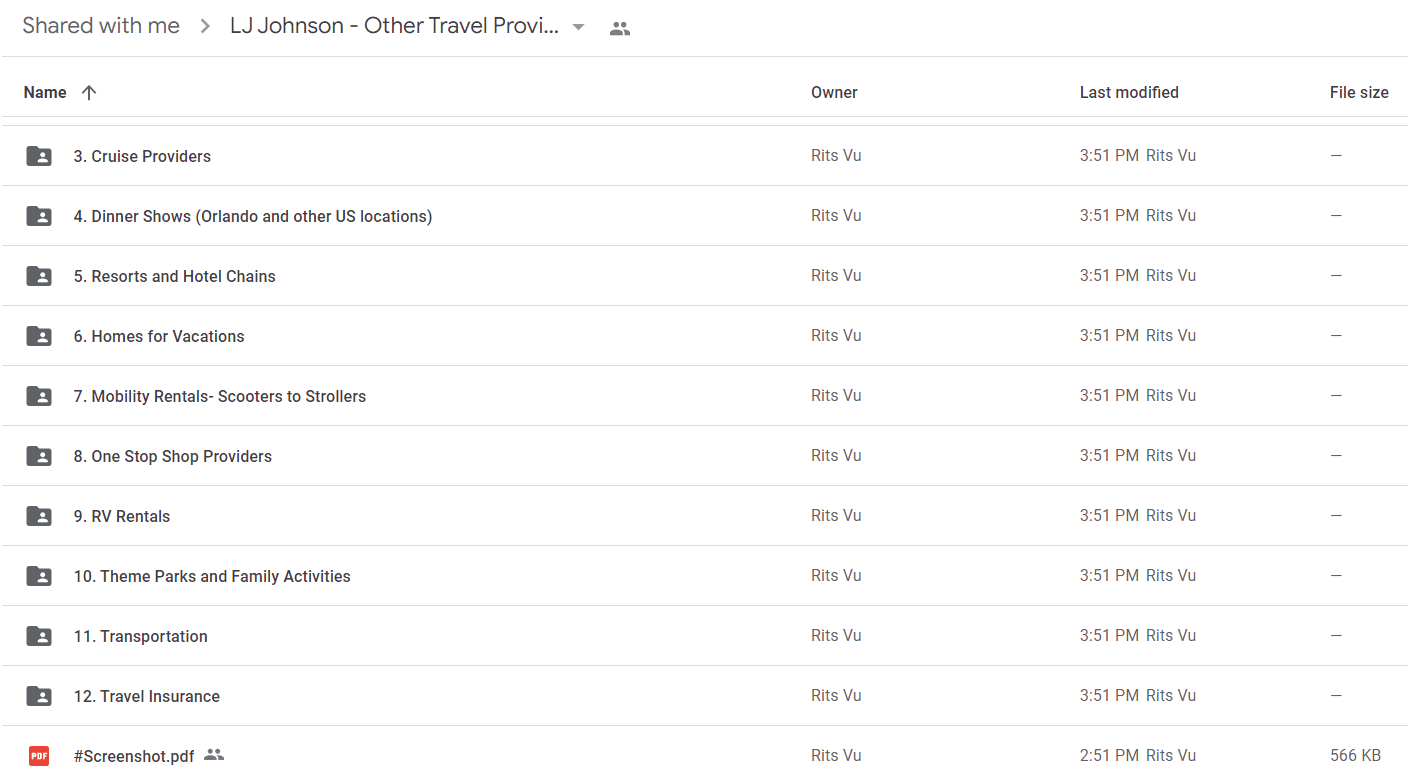The height and width of the screenshot is (780, 1408).
Task: Click the shared folder icon beside Dinner Shows
Action: tap(39, 216)
